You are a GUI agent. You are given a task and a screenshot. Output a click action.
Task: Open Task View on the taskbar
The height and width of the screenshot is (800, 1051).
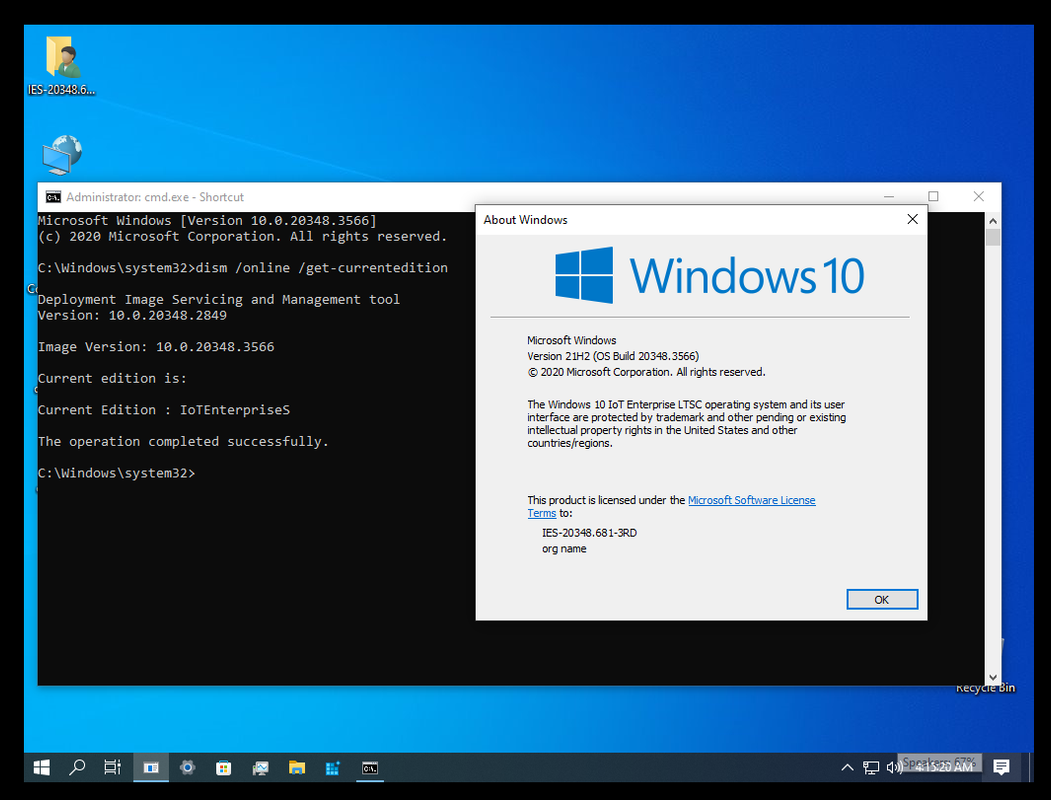(113, 768)
